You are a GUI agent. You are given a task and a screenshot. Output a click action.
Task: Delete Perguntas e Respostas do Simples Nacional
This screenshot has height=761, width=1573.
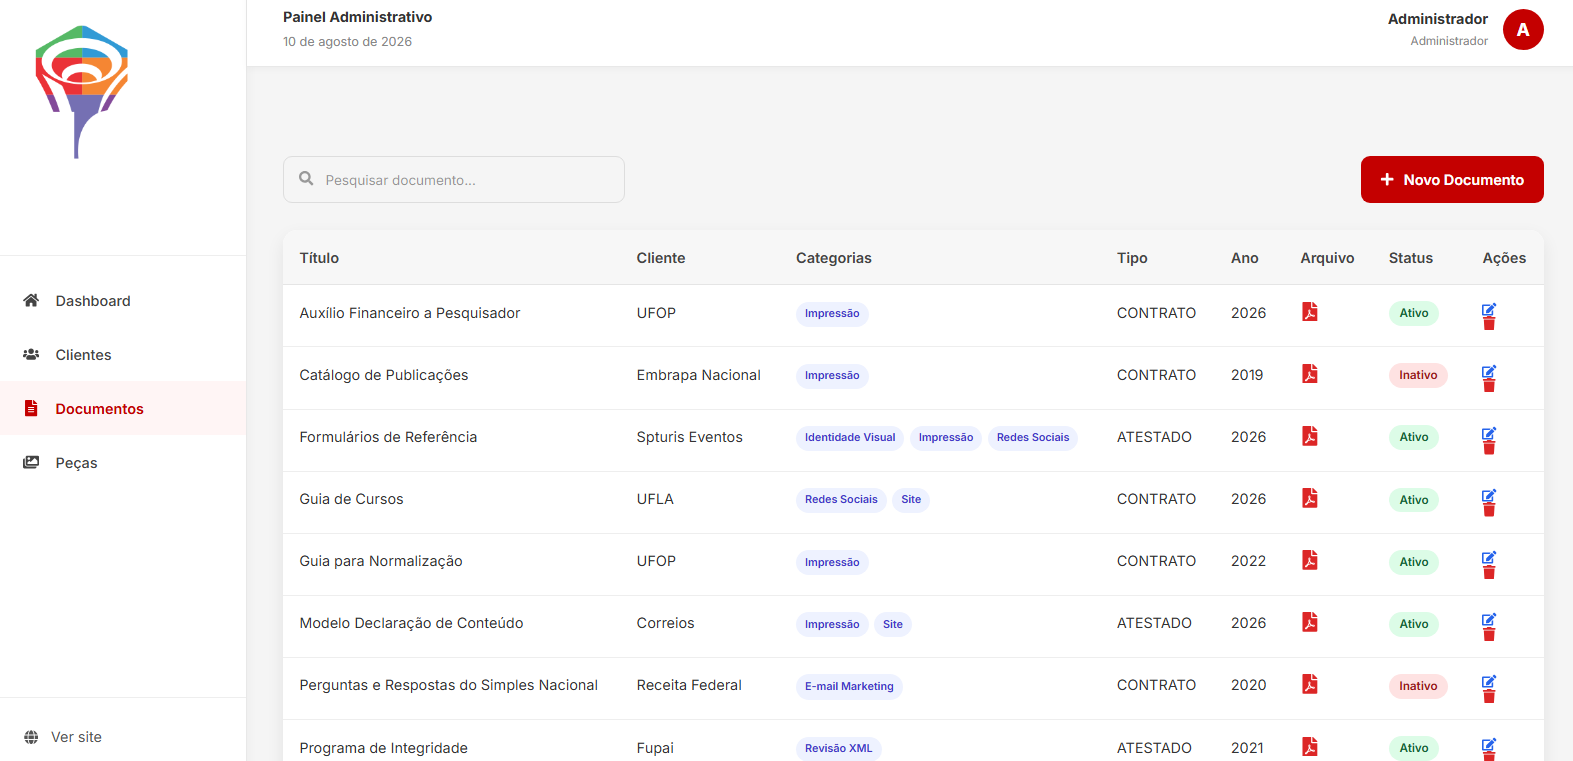(1489, 696)
